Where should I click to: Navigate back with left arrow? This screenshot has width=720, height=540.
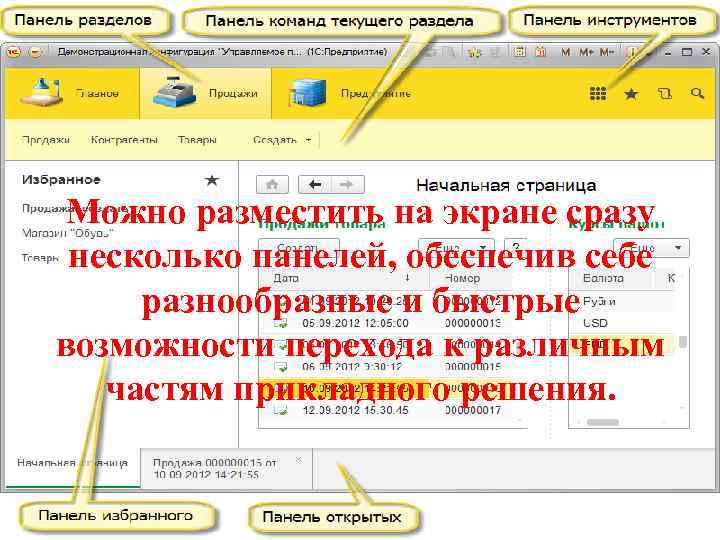click(x=315, y=185)
